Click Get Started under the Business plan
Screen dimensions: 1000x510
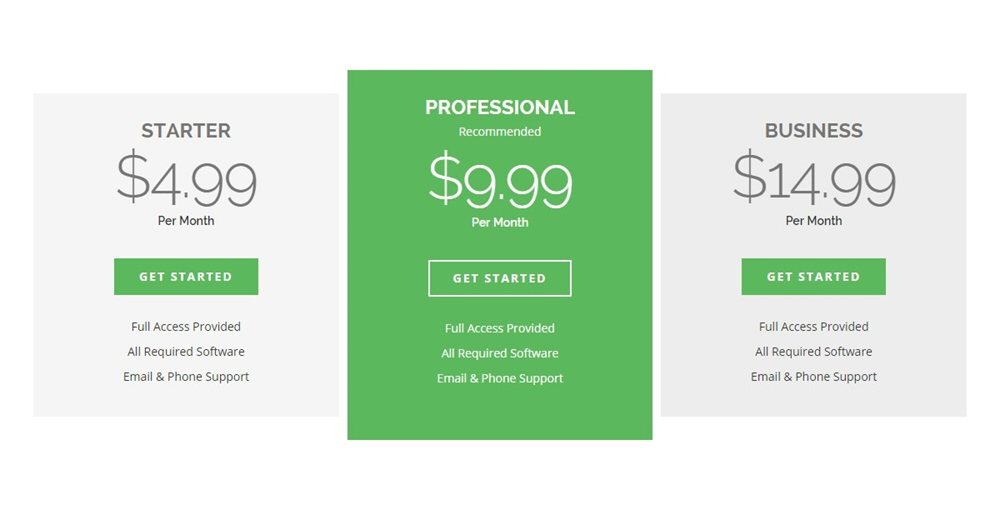(814, 277)
